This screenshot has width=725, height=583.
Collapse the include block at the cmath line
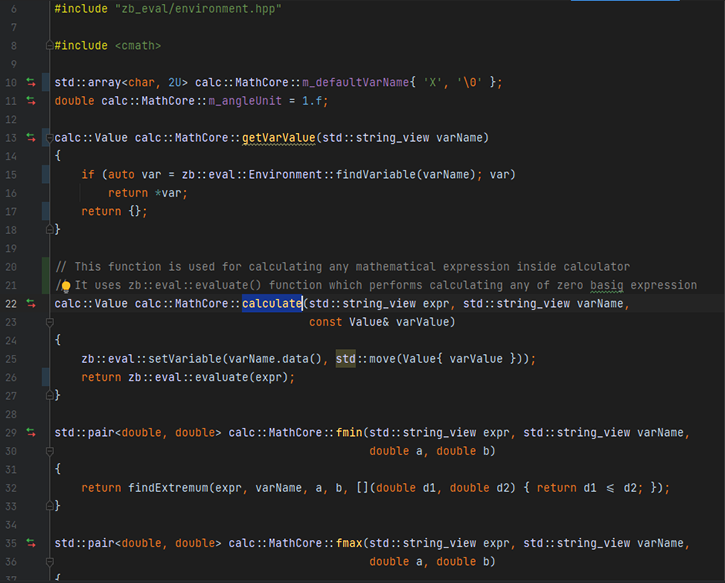pyautogui.click(x=47, y=46)
